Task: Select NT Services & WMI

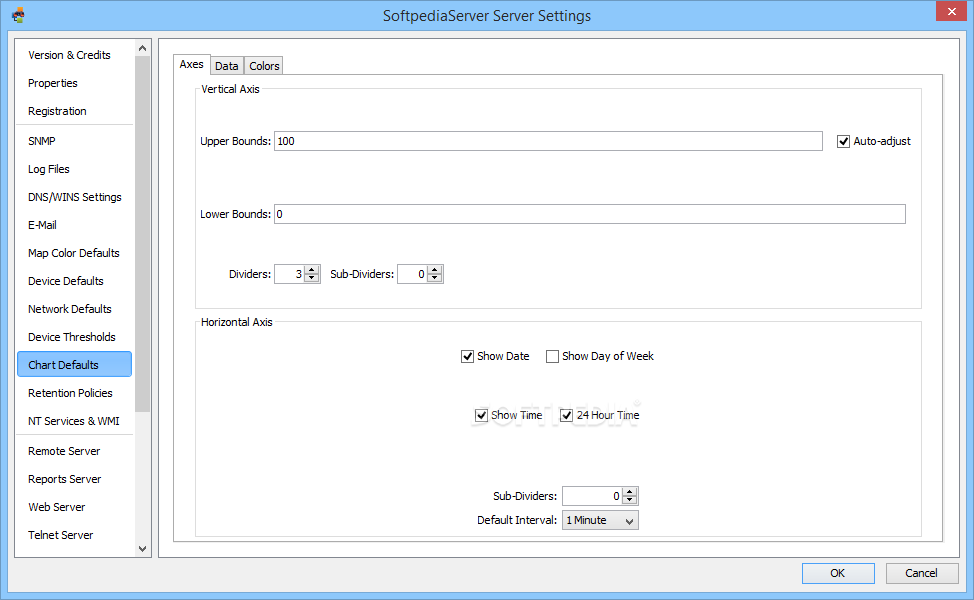Action: click(75, 421)
